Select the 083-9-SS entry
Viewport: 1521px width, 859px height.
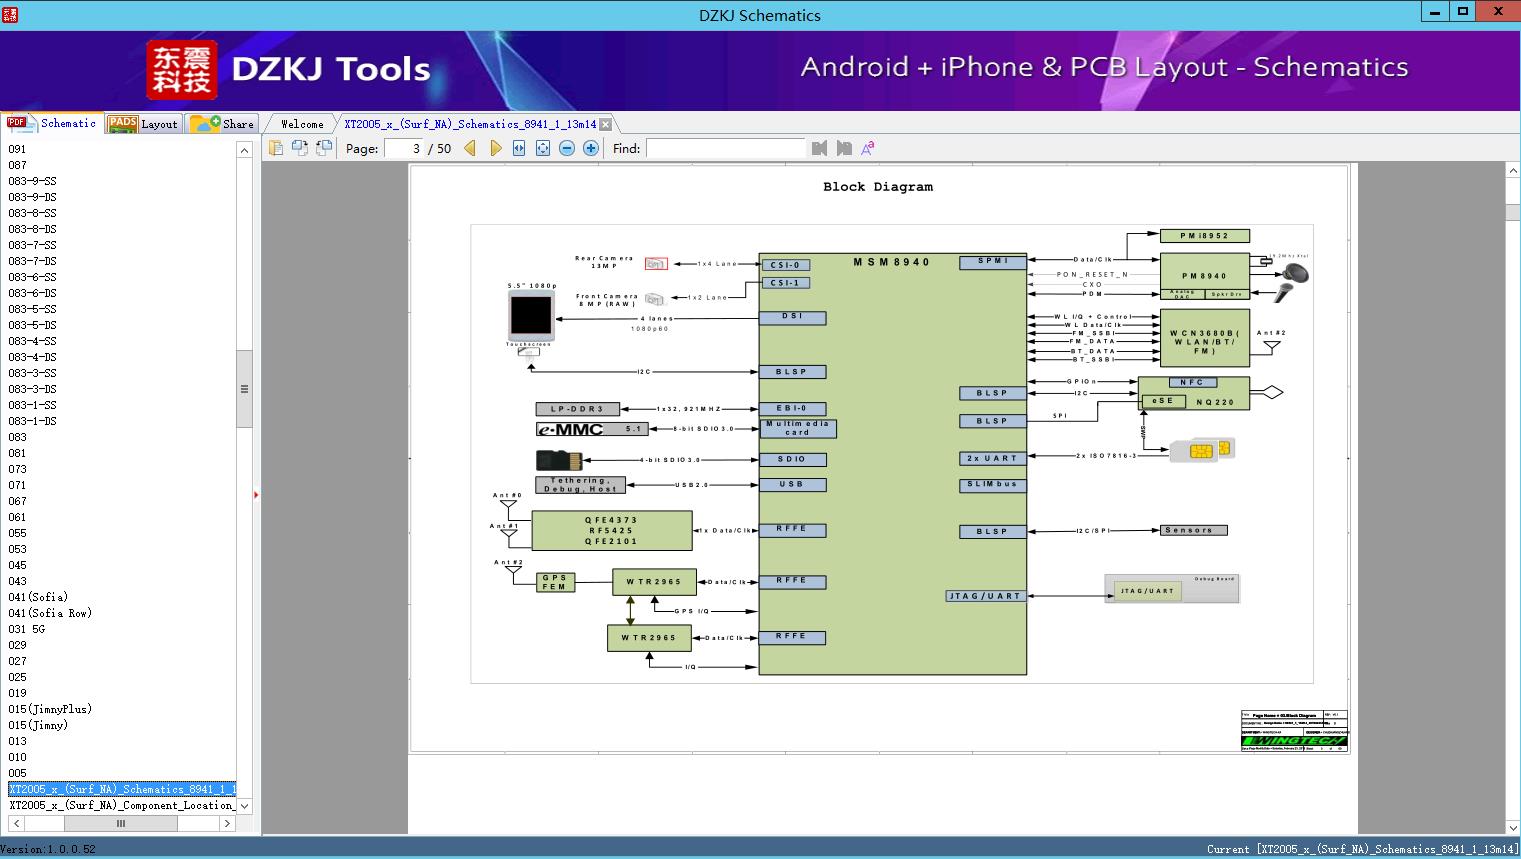tap(32, 181)
